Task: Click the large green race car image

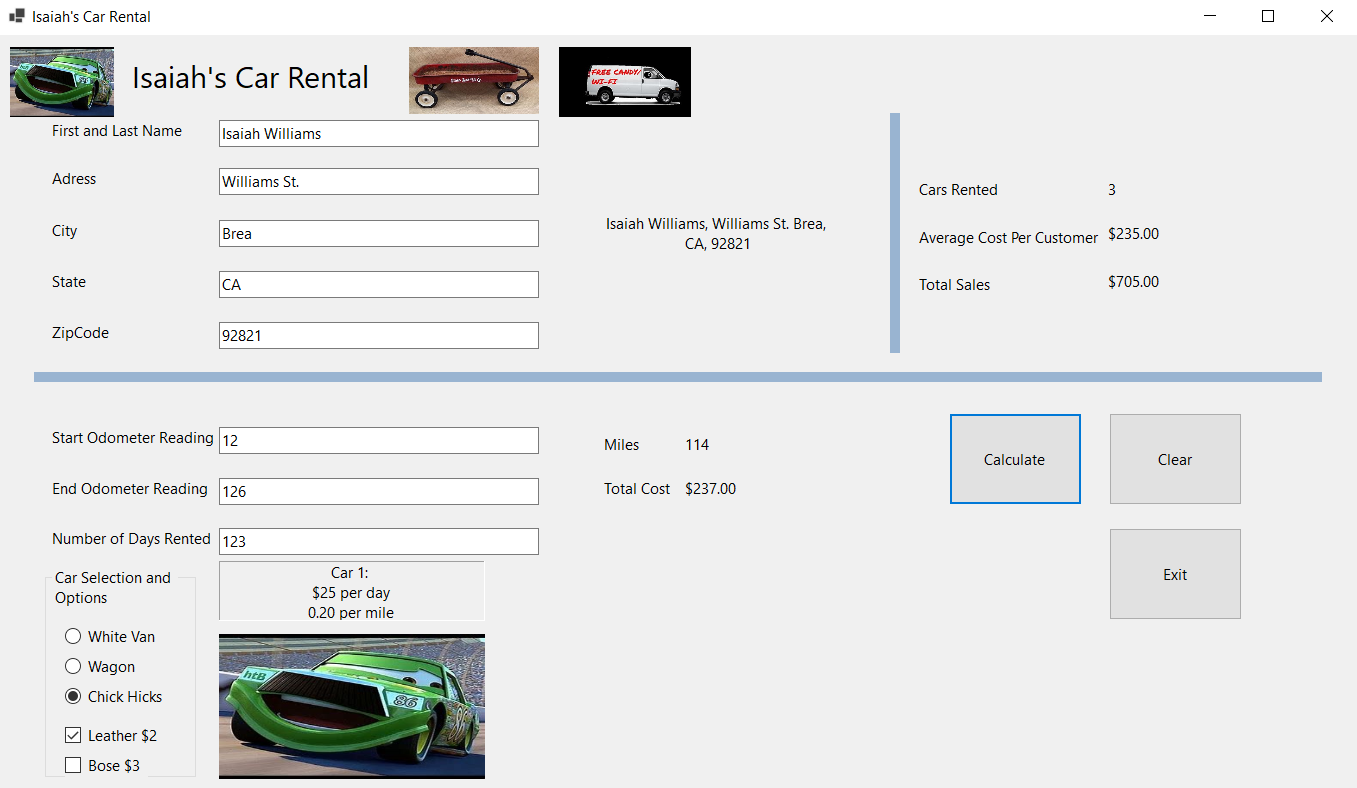Action: 352,706
